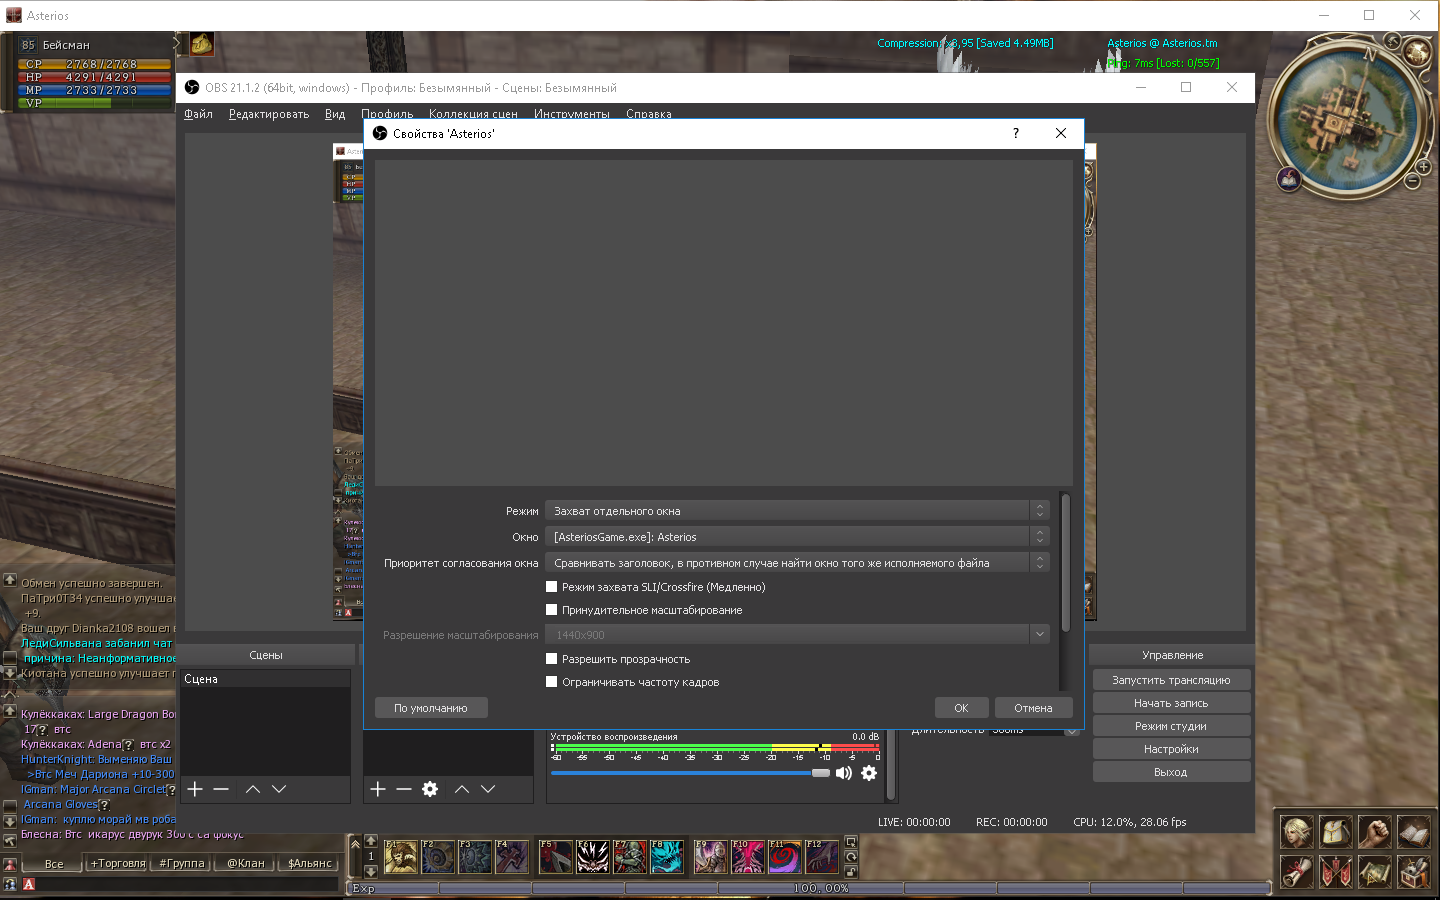Open the Файл menu in OBS
The height and width of the screenshot is (900, 1440).
198,114
